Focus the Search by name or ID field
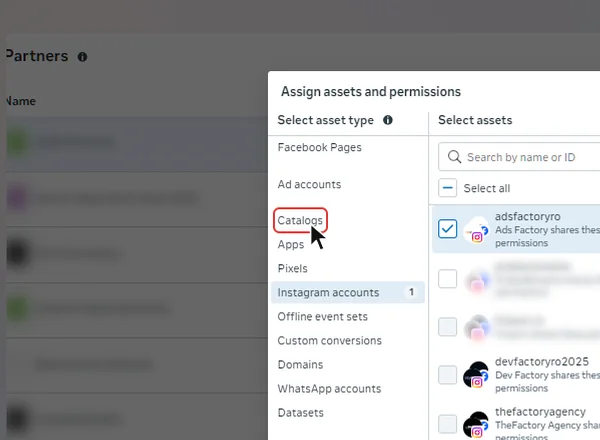 click(x=519, y=157)
